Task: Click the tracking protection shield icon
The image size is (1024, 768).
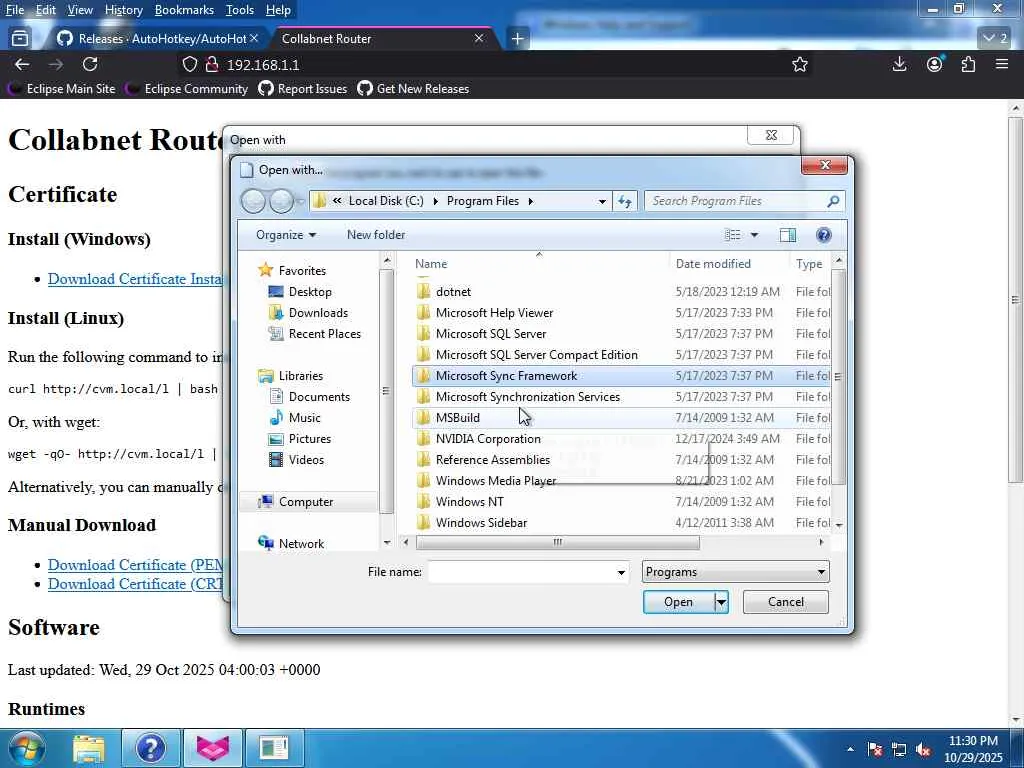Action: point(189,64)
